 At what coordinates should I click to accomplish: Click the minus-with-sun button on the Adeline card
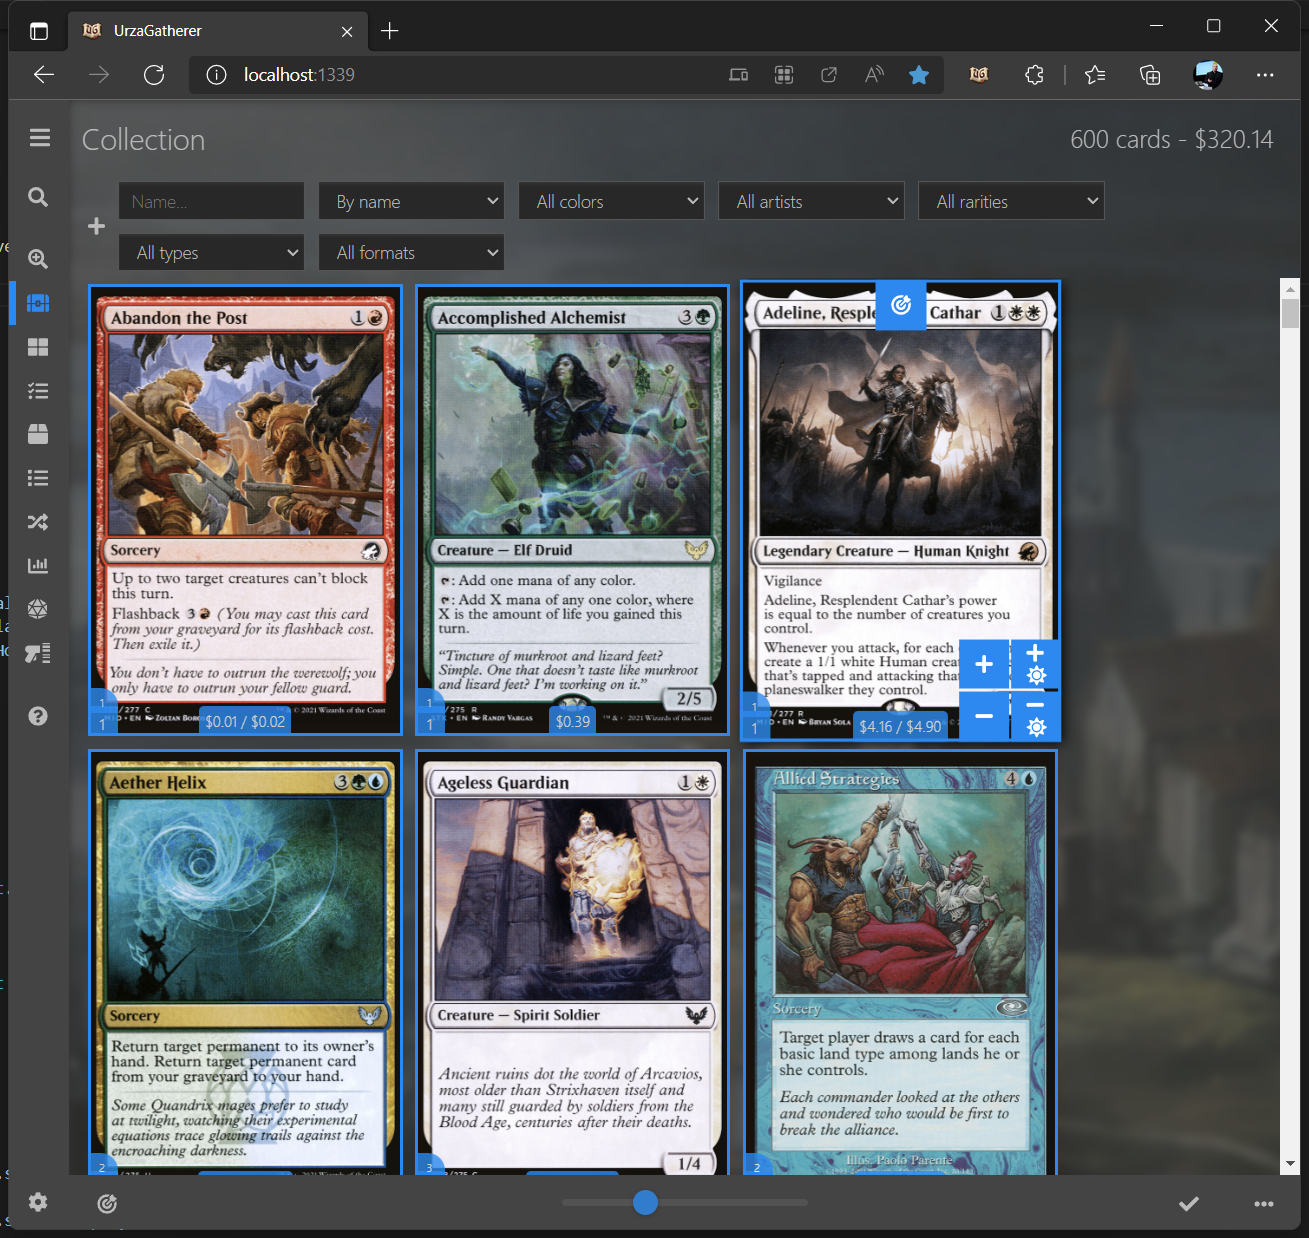click(x=1036, y=716)
